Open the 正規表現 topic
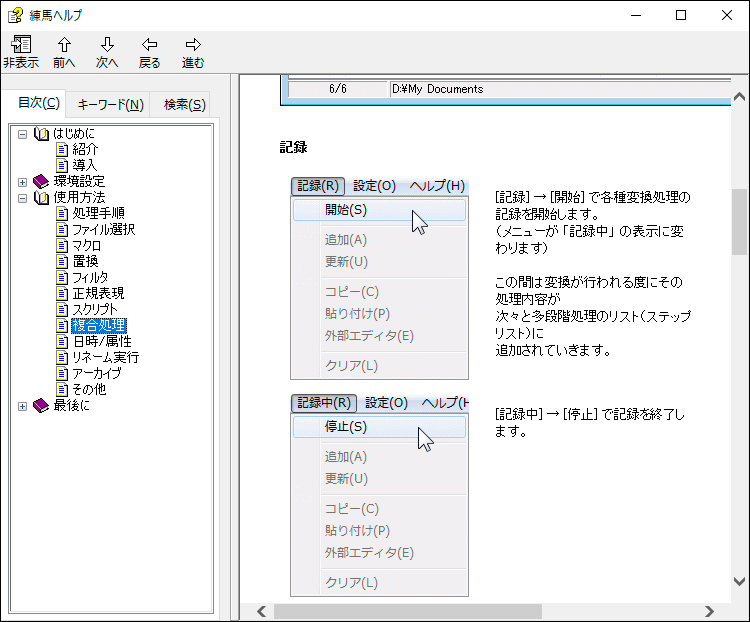Viewport: 750px width, 622px height. coord(98,293)
